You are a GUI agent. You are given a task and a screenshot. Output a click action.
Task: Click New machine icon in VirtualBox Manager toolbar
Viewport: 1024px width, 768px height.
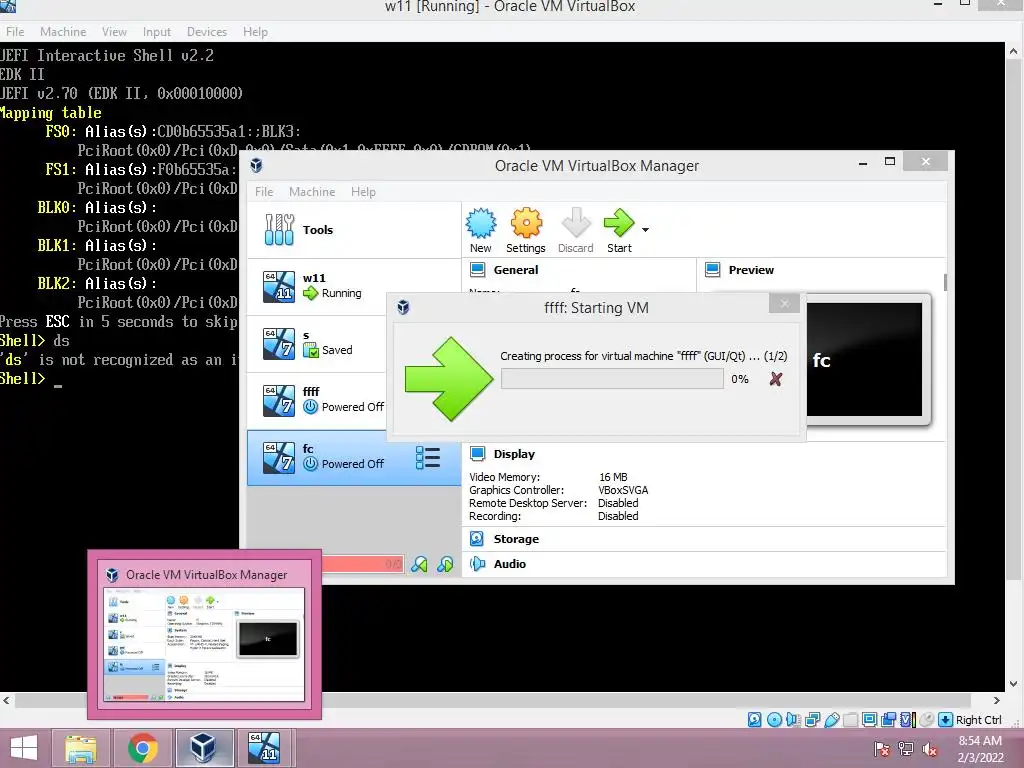point(481,231)
